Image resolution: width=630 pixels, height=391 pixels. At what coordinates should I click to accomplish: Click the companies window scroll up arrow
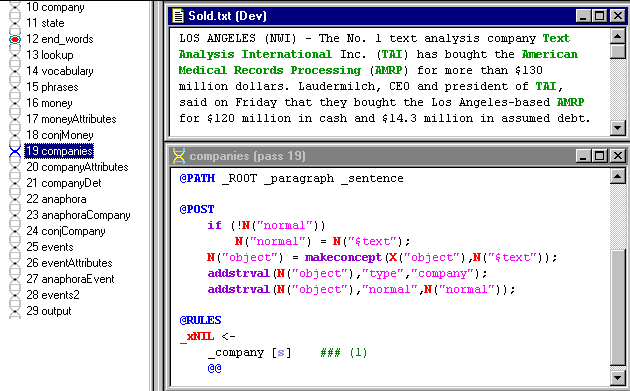[x=618, y=176]
